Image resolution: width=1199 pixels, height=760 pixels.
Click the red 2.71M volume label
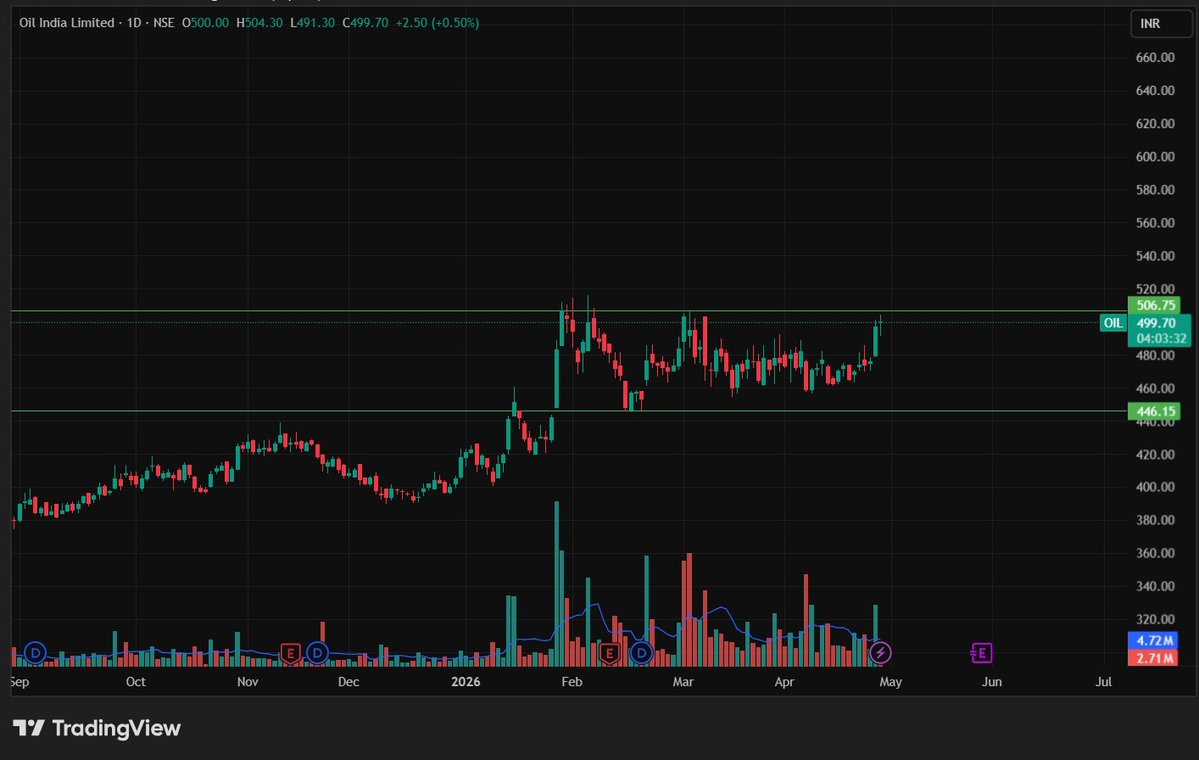(x=1153, y=658)
